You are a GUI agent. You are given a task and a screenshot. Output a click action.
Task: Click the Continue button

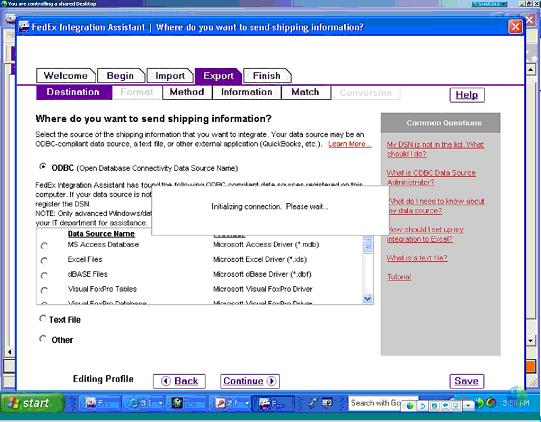tap(250, 381)
